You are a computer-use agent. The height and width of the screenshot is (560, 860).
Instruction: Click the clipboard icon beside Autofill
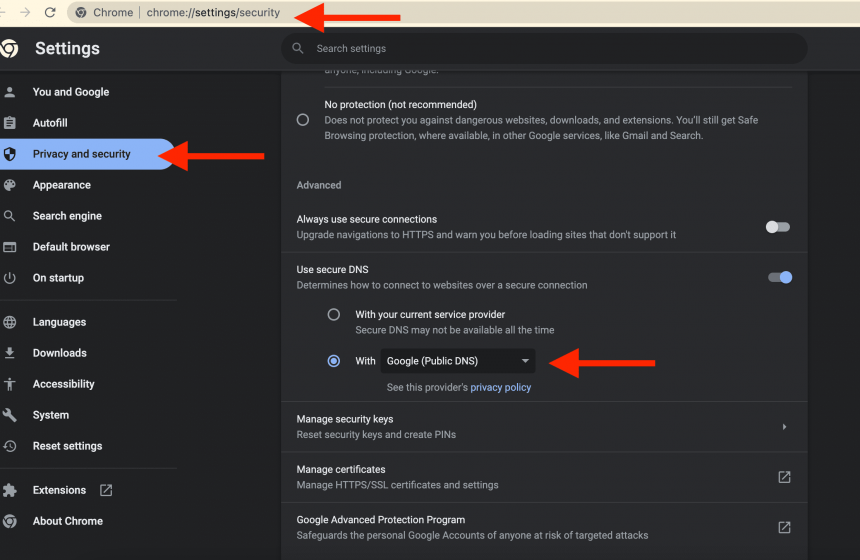tap(9, 123)
